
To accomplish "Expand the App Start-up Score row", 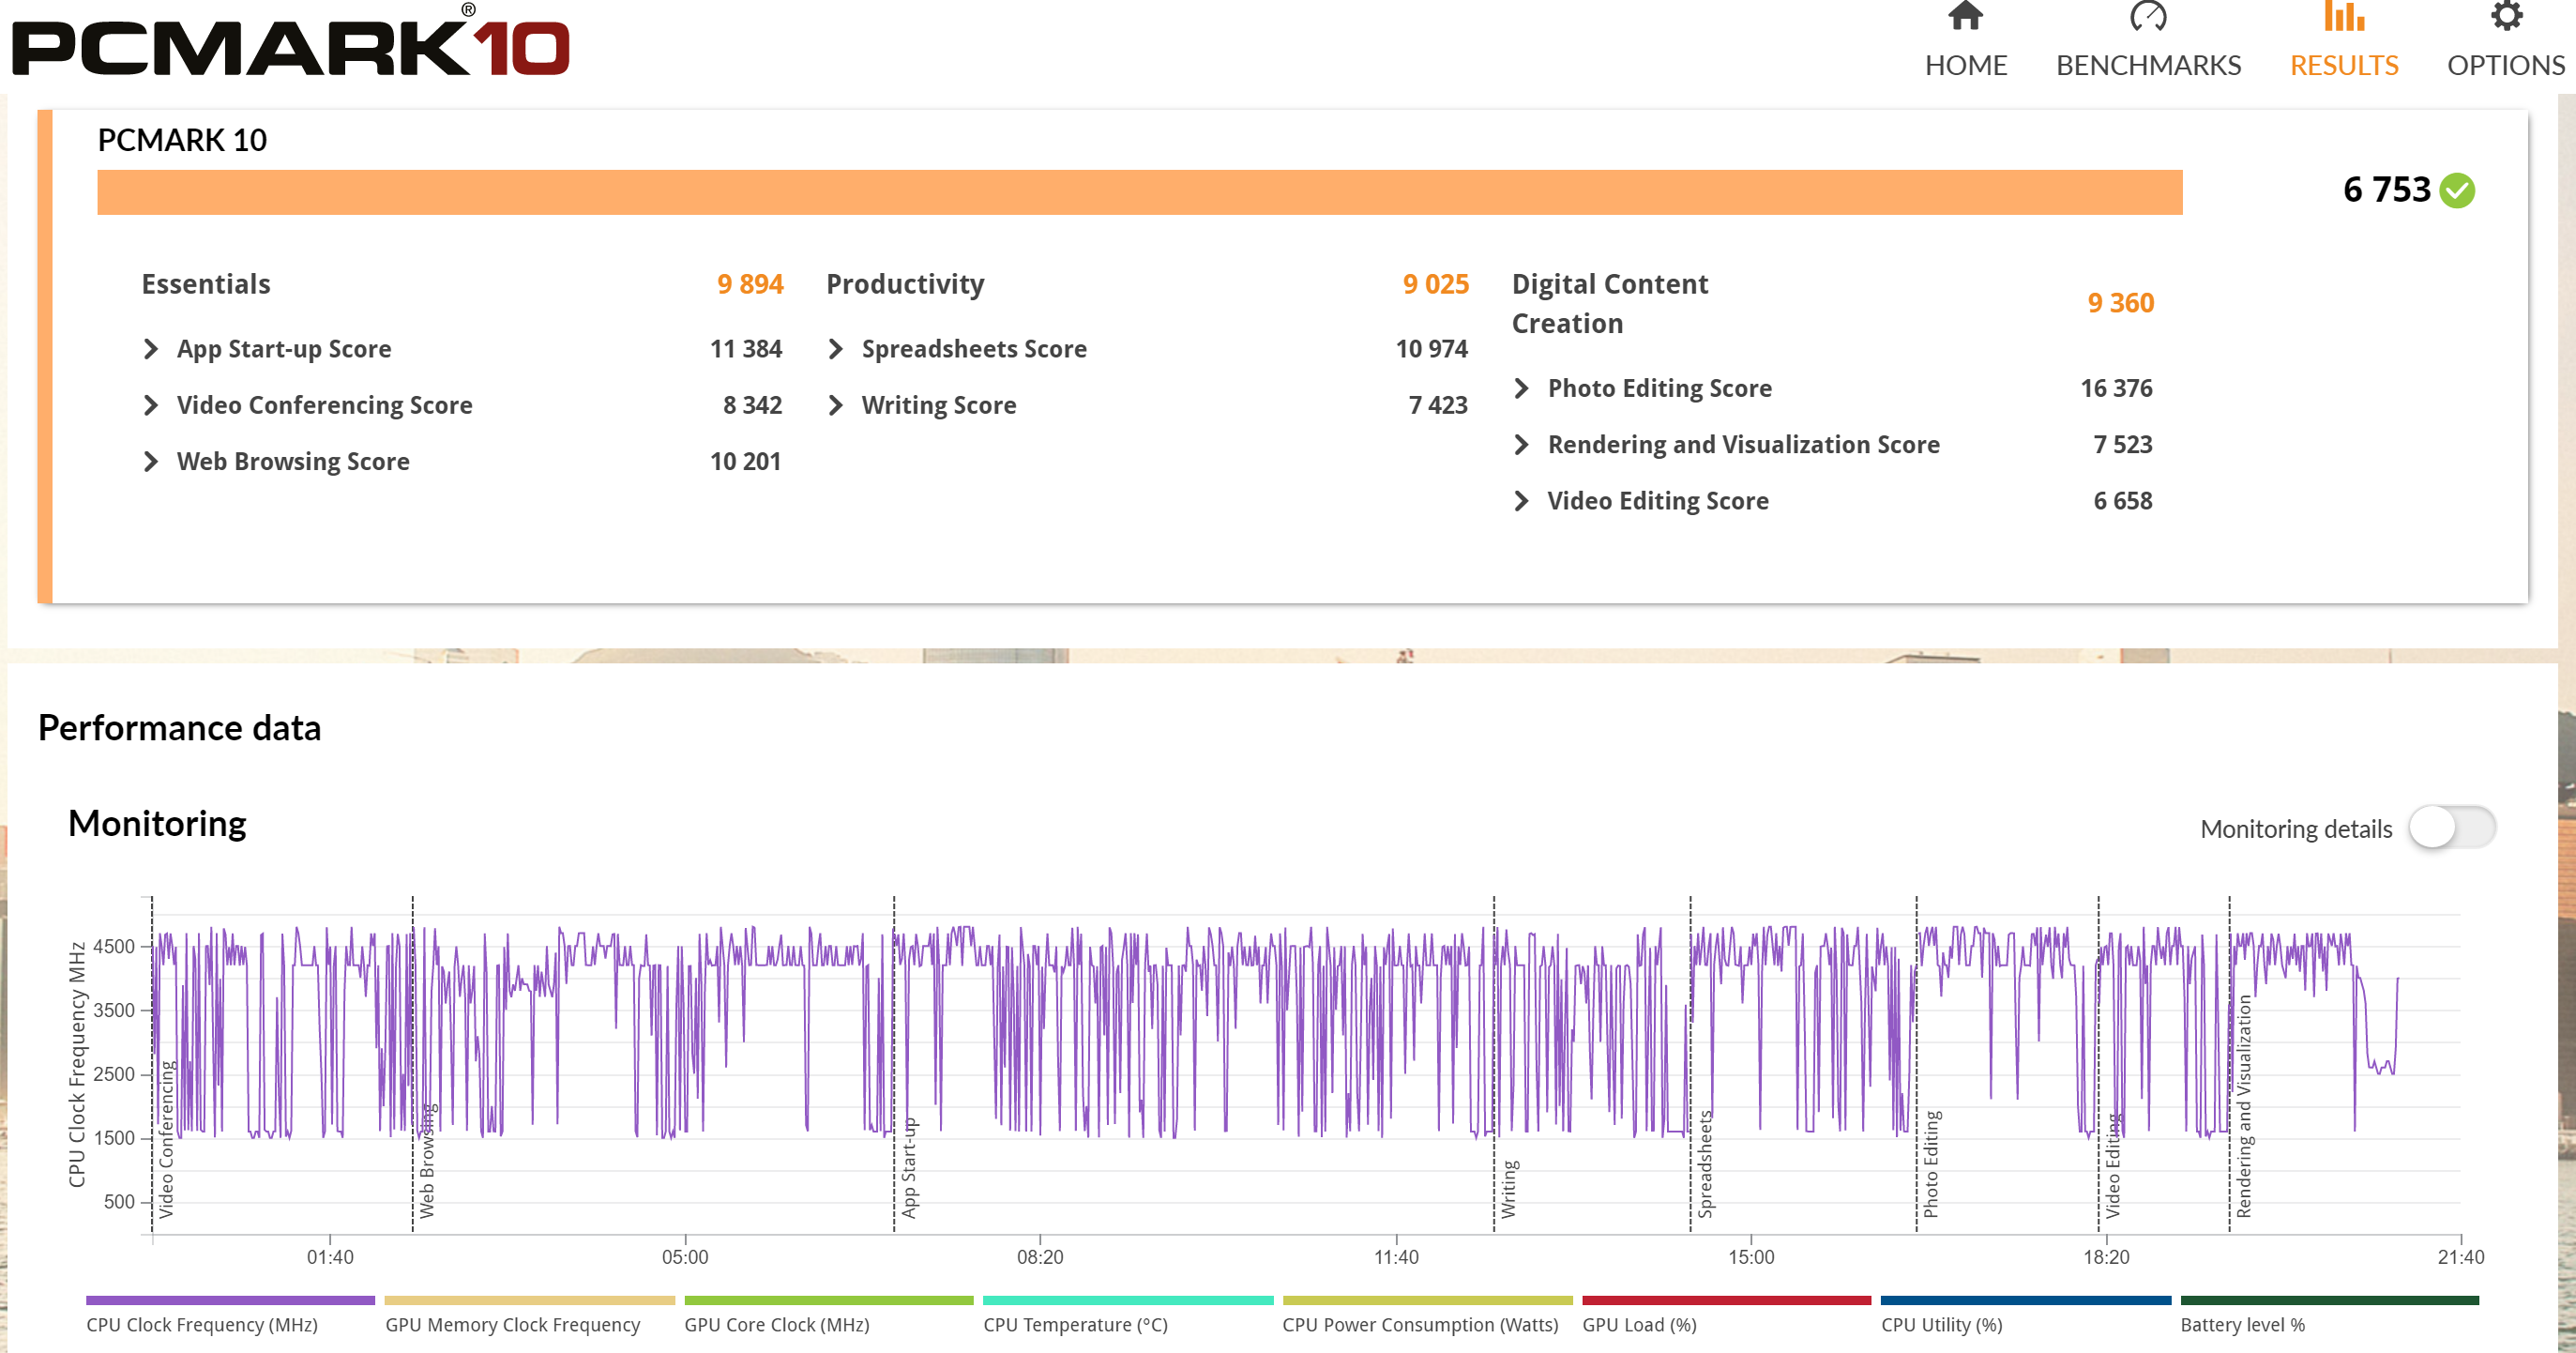I will click(151, 349).
